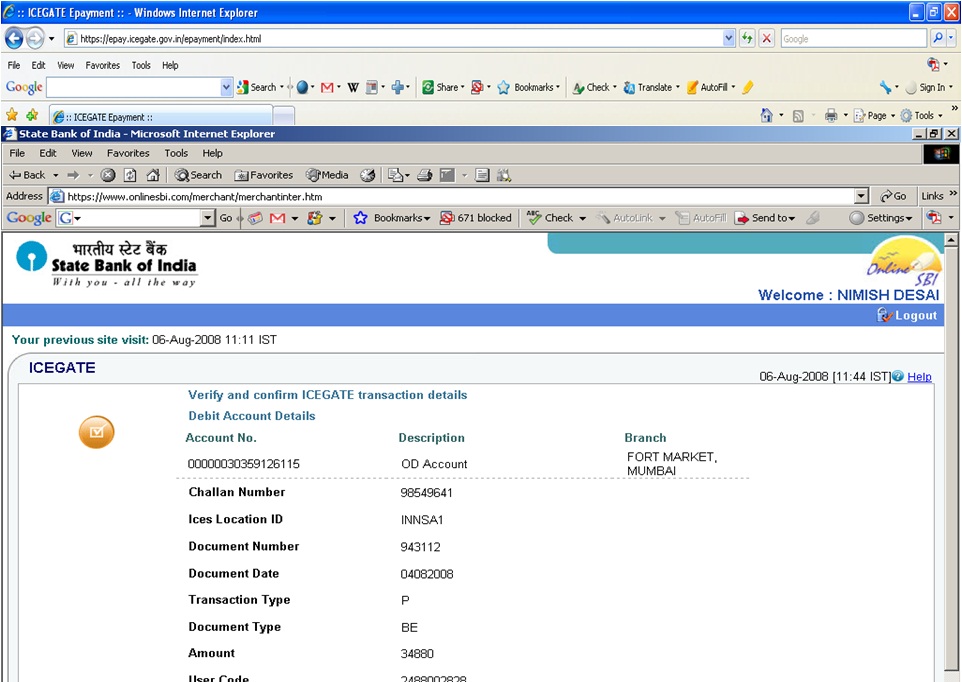
Task: Click History icon in State Bank toolbar
Action: 367,175
